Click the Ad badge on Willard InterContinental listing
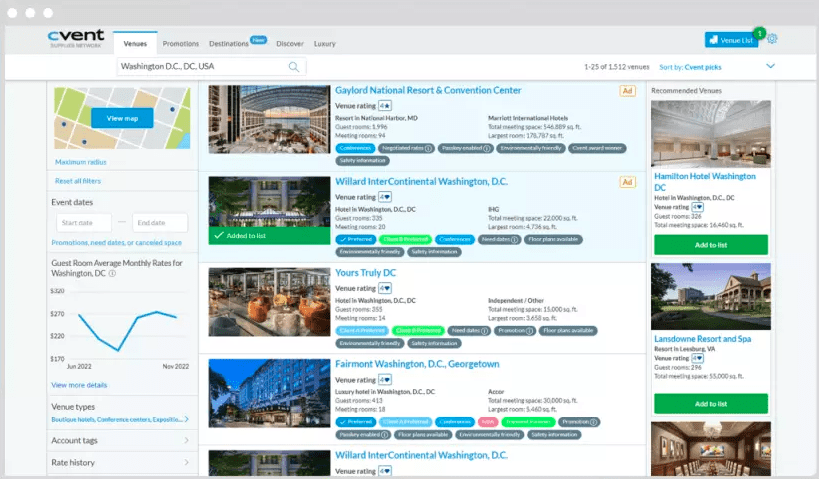This screenshot has height=479, width=819. (627, 182)
